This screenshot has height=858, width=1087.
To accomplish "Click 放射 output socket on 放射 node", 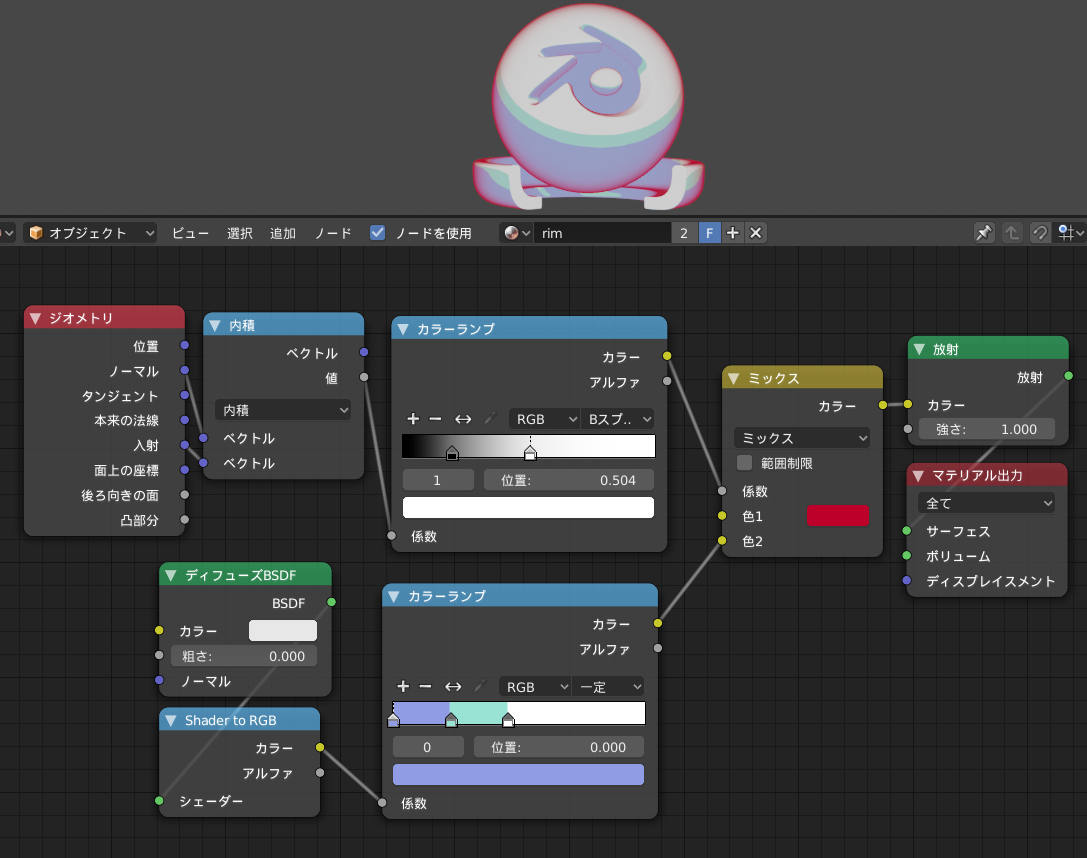I will (1068, 376).
